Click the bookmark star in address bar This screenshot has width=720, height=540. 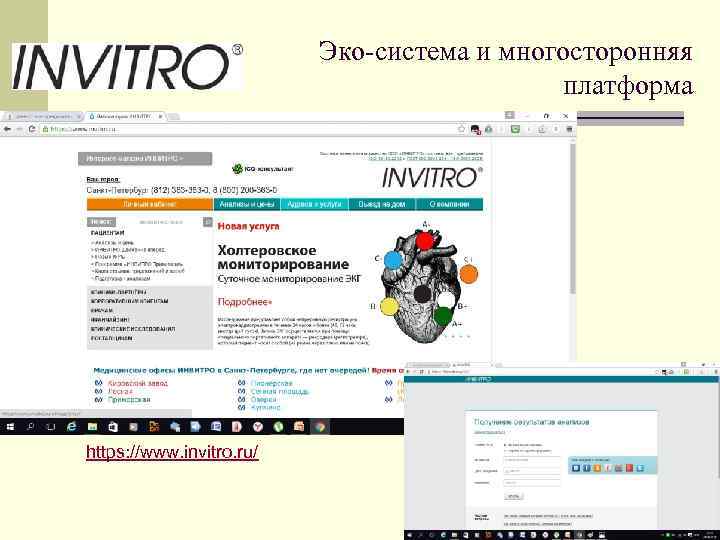[461, 129]
